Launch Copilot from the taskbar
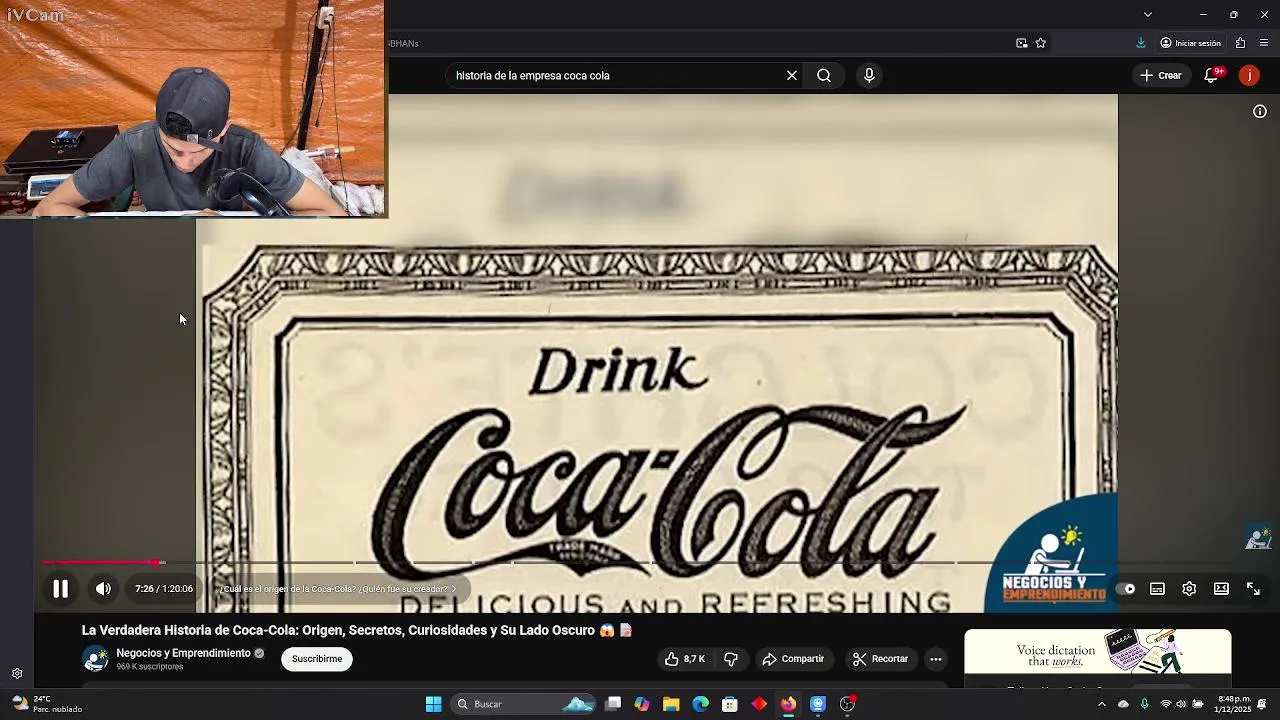The width and height of the screenshot is (1280, 720). point(642,704)
